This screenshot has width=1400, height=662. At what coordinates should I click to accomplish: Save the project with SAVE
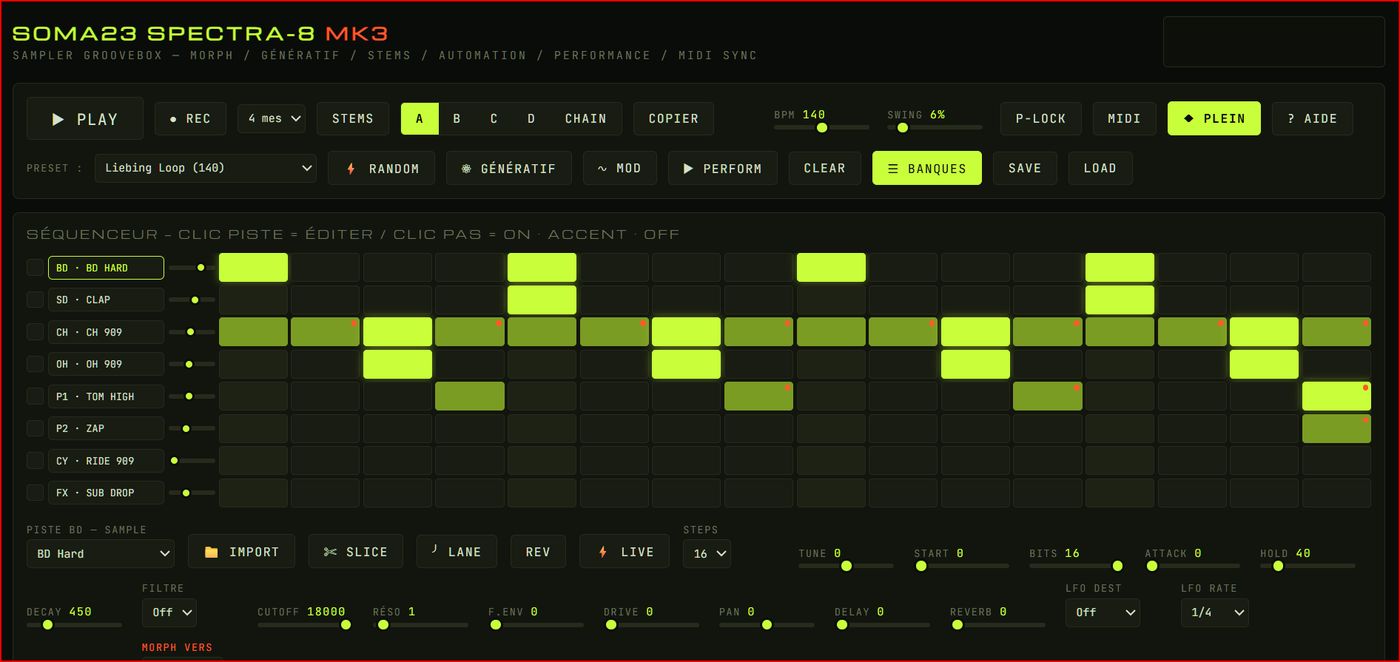click(1024, 168)
